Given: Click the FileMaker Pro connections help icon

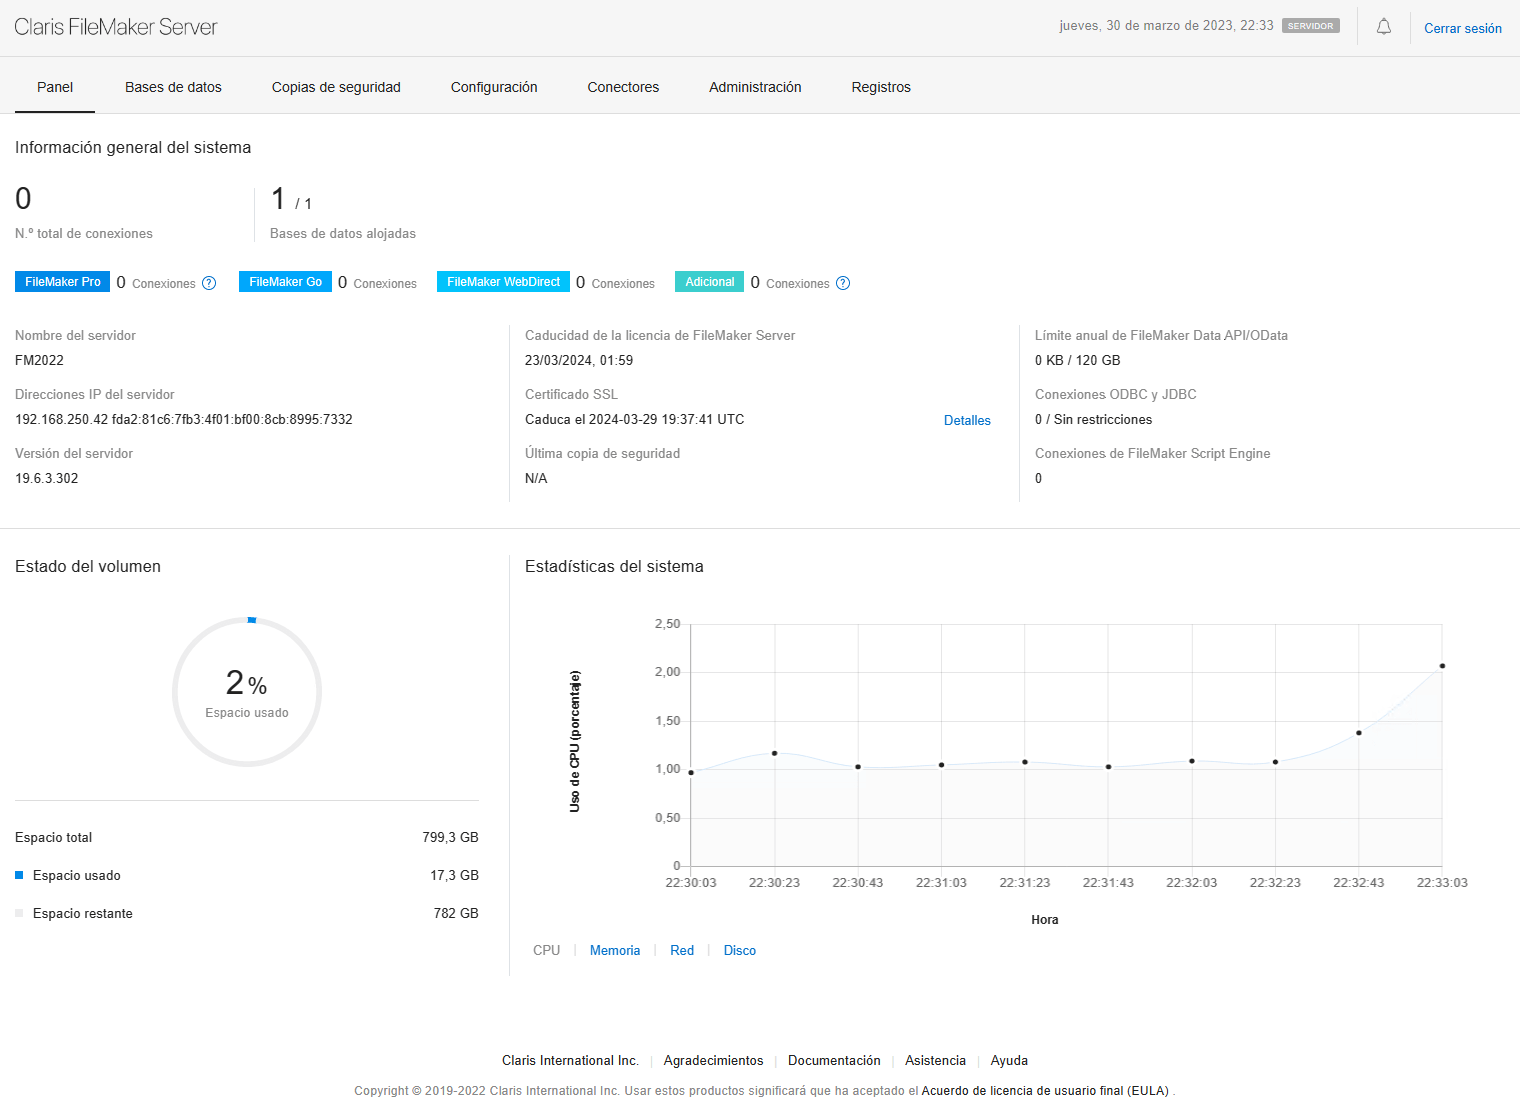Looking at the screenshot, I should coord(209,283).
